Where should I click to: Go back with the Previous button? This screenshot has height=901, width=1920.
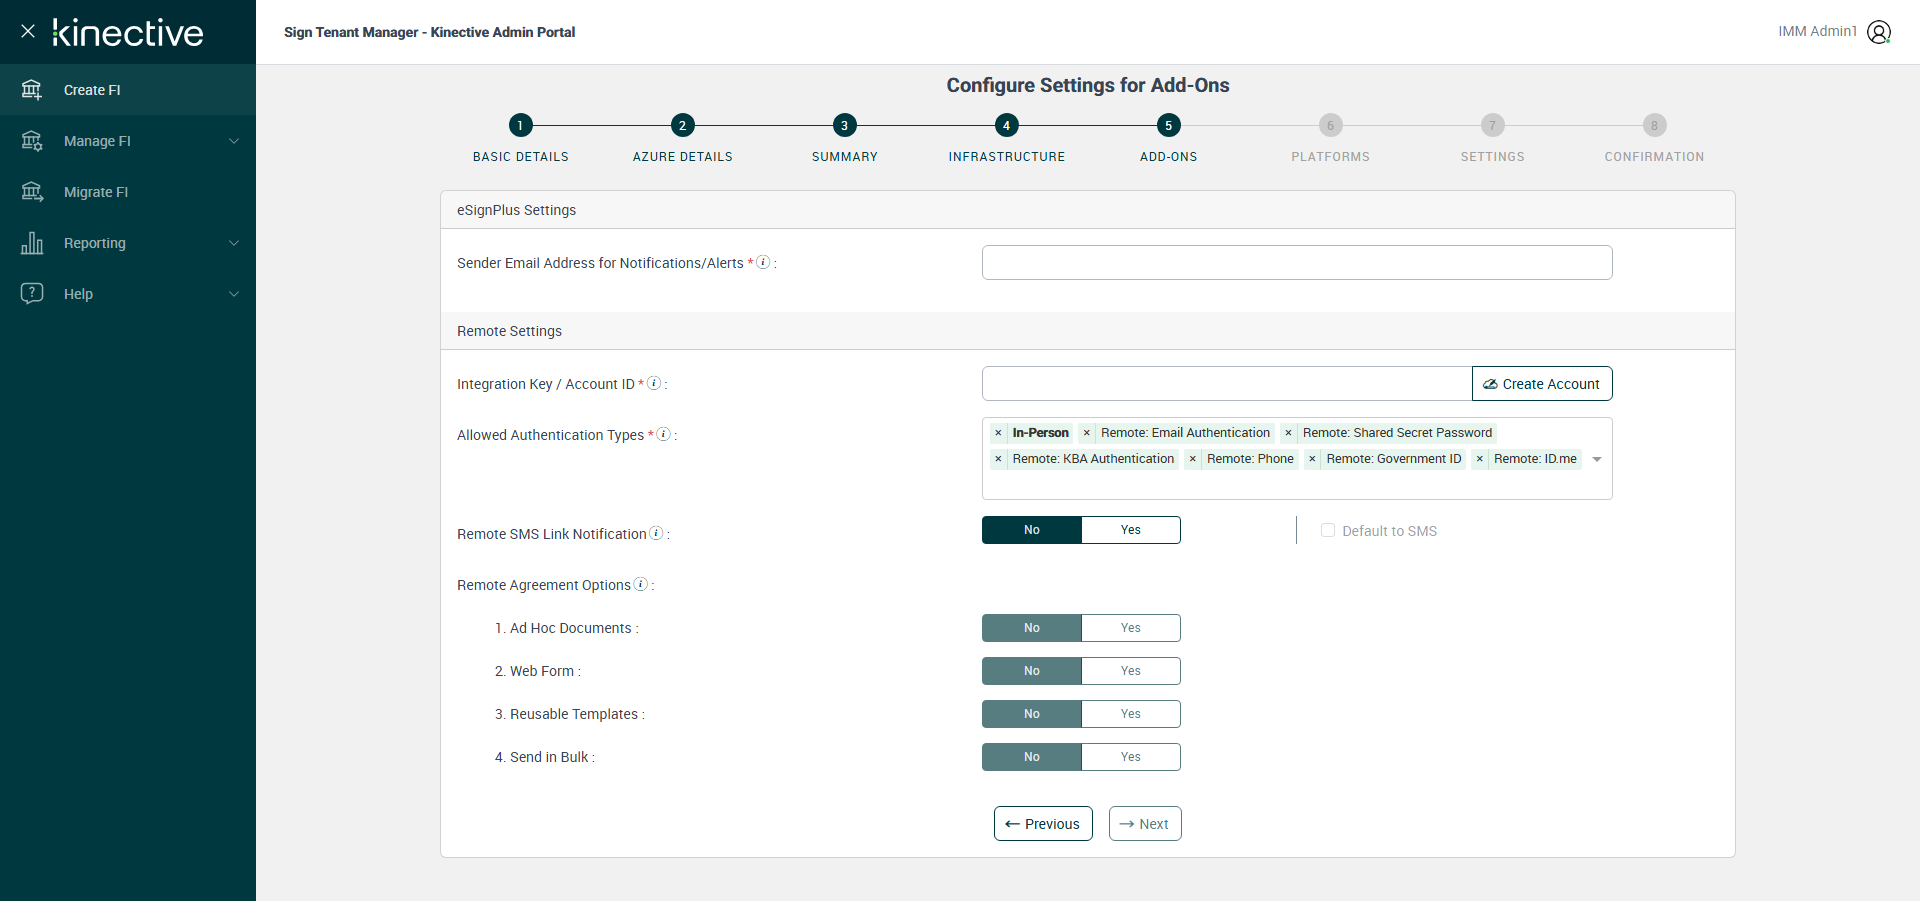tap(1043, 824)
